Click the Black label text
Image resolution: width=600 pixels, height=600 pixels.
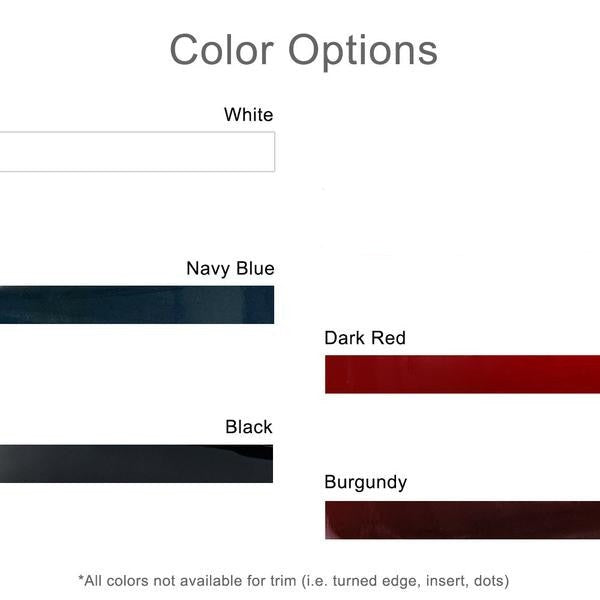tap(249, 427)
